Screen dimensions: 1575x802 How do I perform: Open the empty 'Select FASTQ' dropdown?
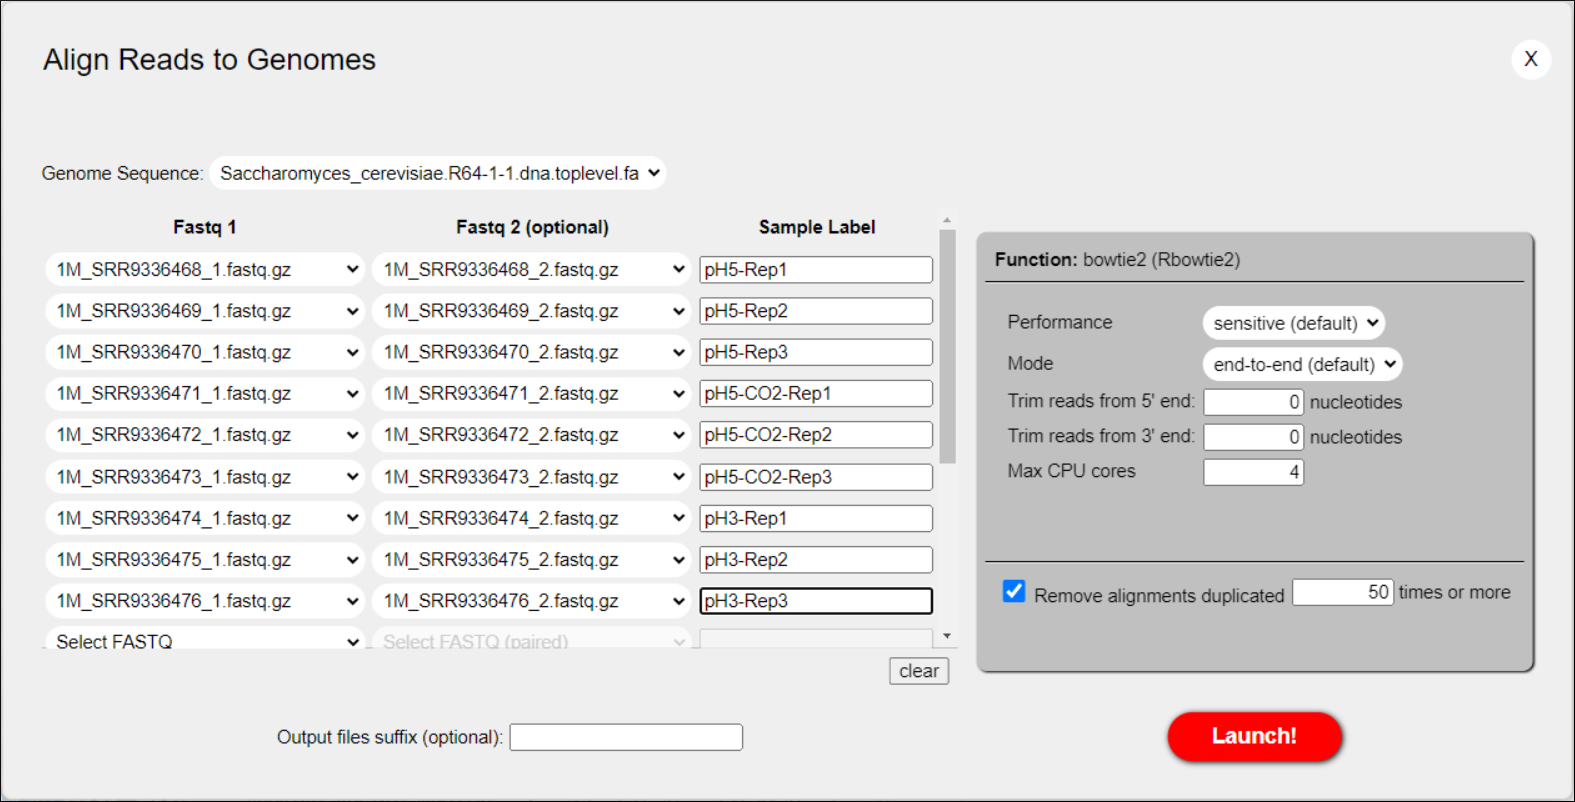click(x=204, y=640)
